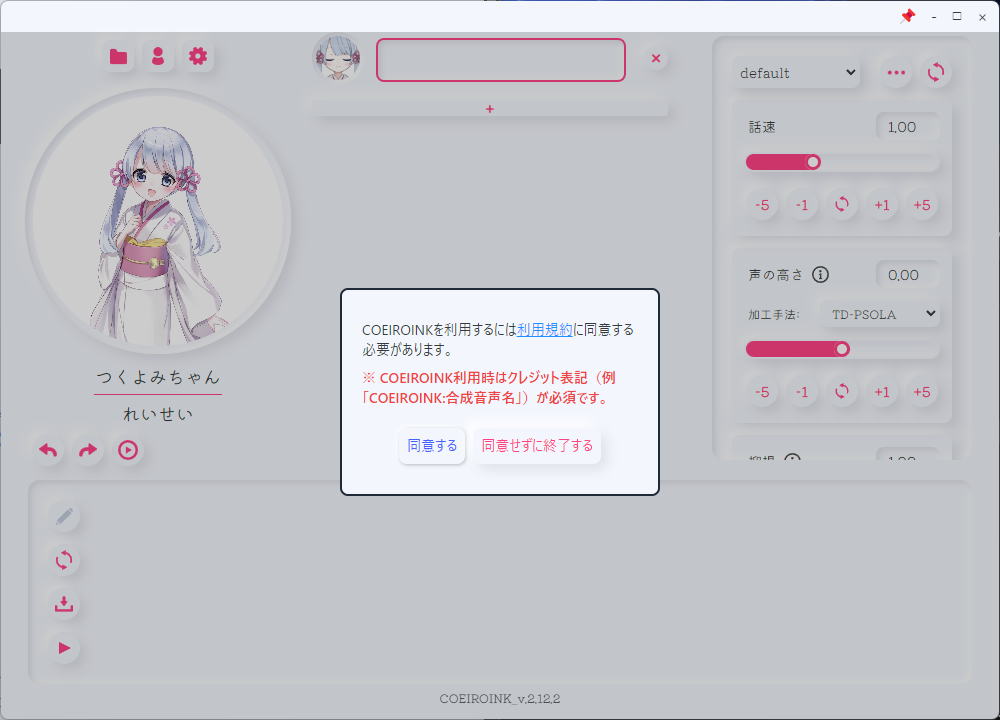Open the settings gear icon
Image resolution: width=1000 pixels, height=720 pixels.
[x=198, y=57]
